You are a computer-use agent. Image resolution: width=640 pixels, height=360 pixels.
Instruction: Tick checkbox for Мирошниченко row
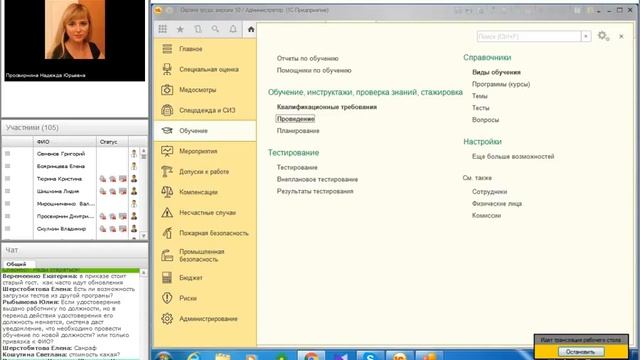click(x=7, y=204)
